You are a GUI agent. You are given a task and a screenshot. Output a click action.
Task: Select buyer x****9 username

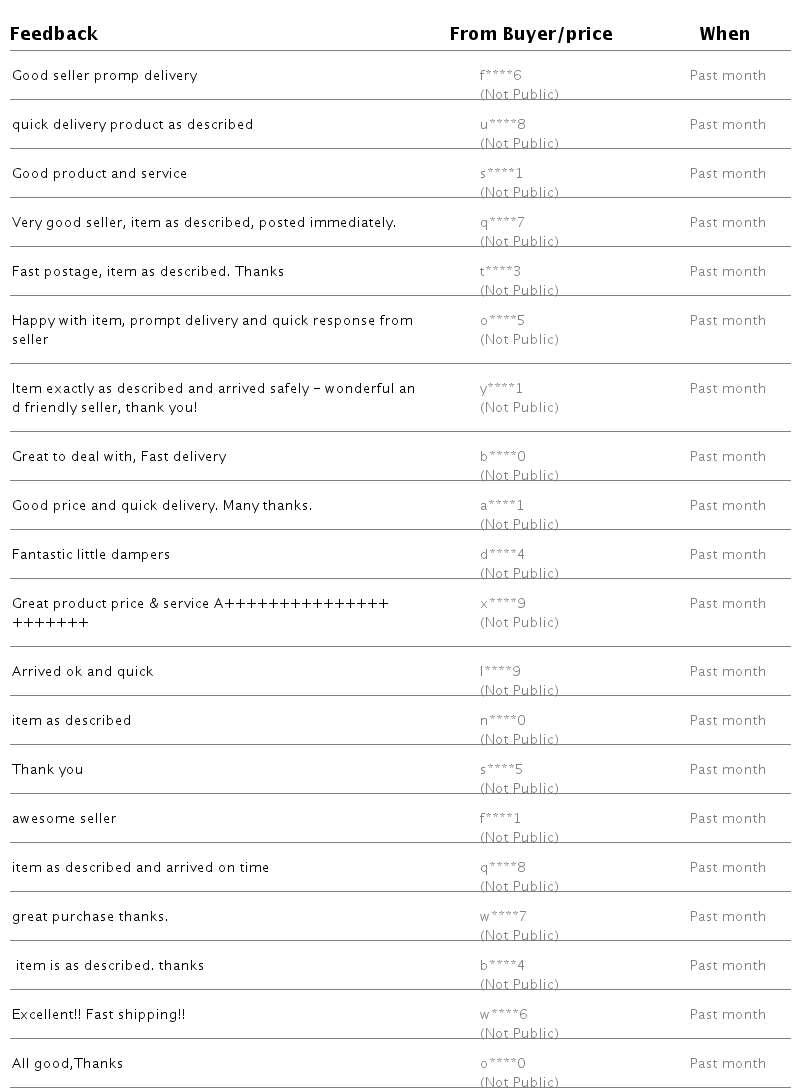pyautogui.click(x=502, y=604)
